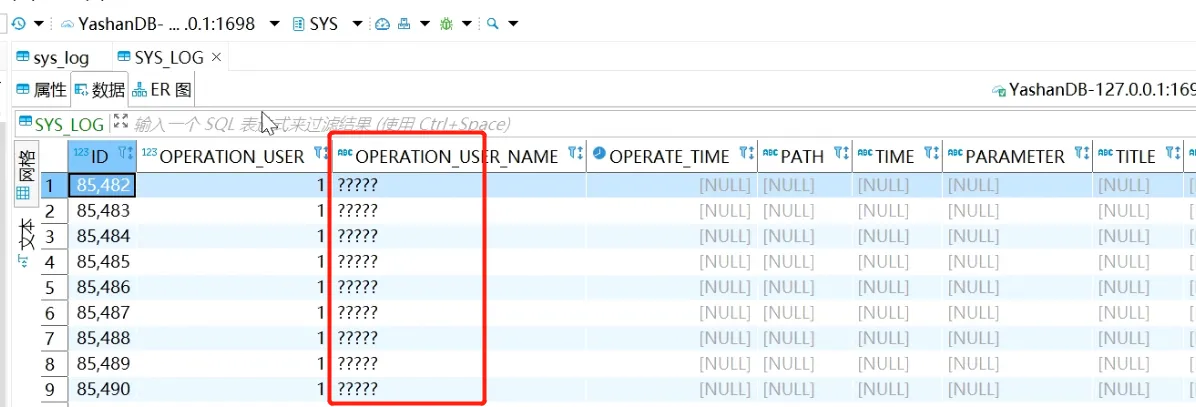Maximize the results panel with expand icon
The height and width of the screenshot is (407, 1196).
click(121, 121)
